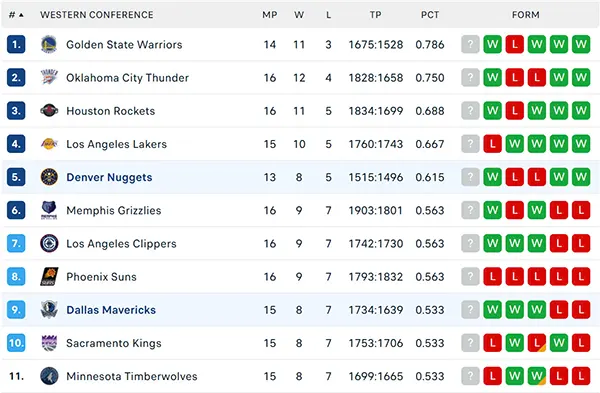This screenshot has height=393, width=600.
Task: Click the Los Angeles Lakers logo
Action: click(49, 144)
